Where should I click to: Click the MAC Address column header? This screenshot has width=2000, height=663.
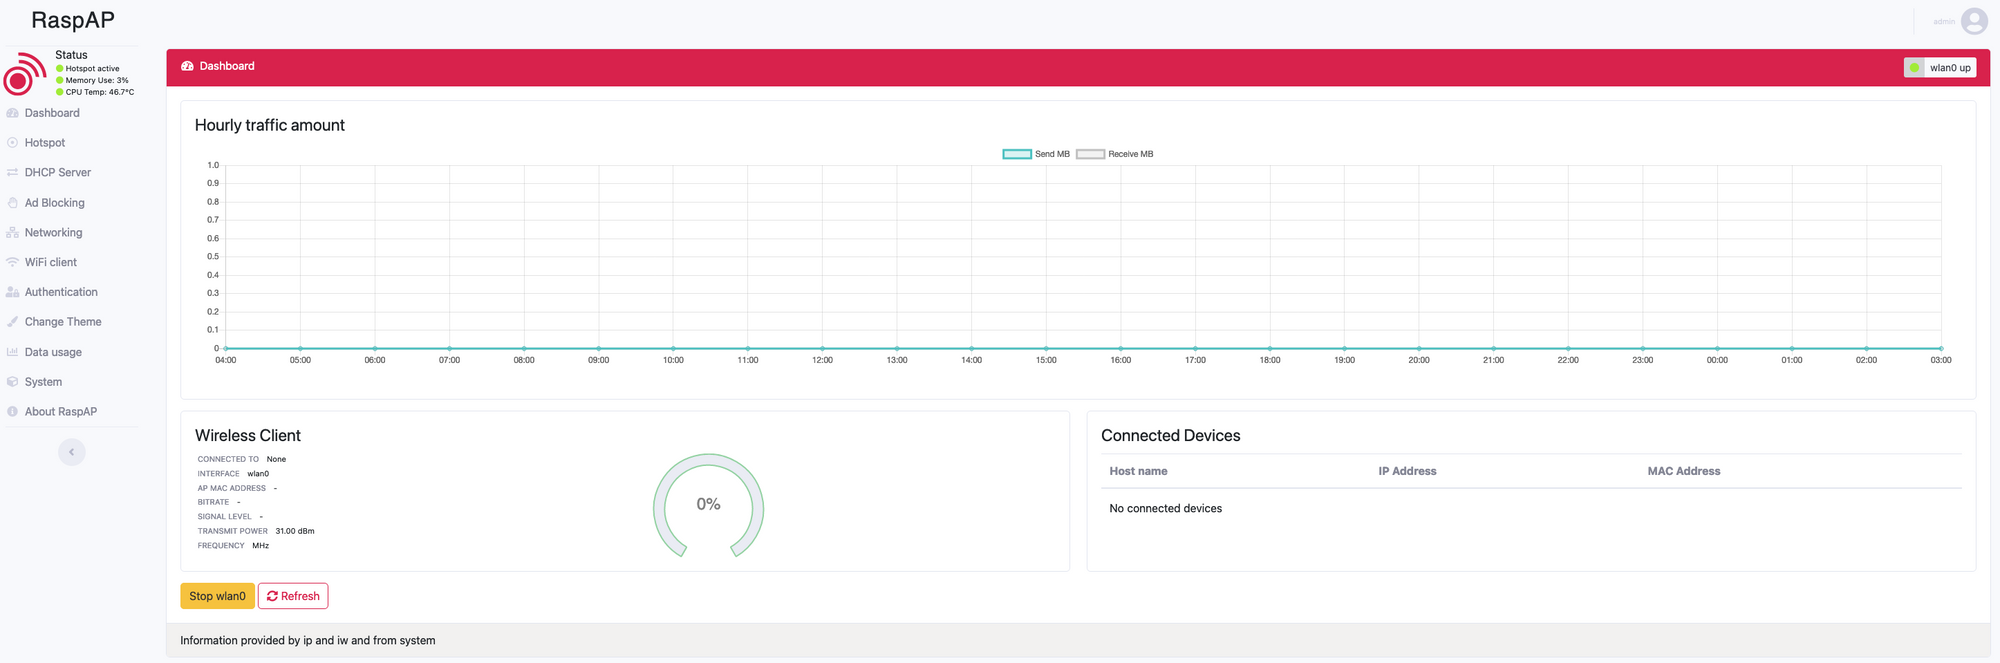pos(1684,471)
